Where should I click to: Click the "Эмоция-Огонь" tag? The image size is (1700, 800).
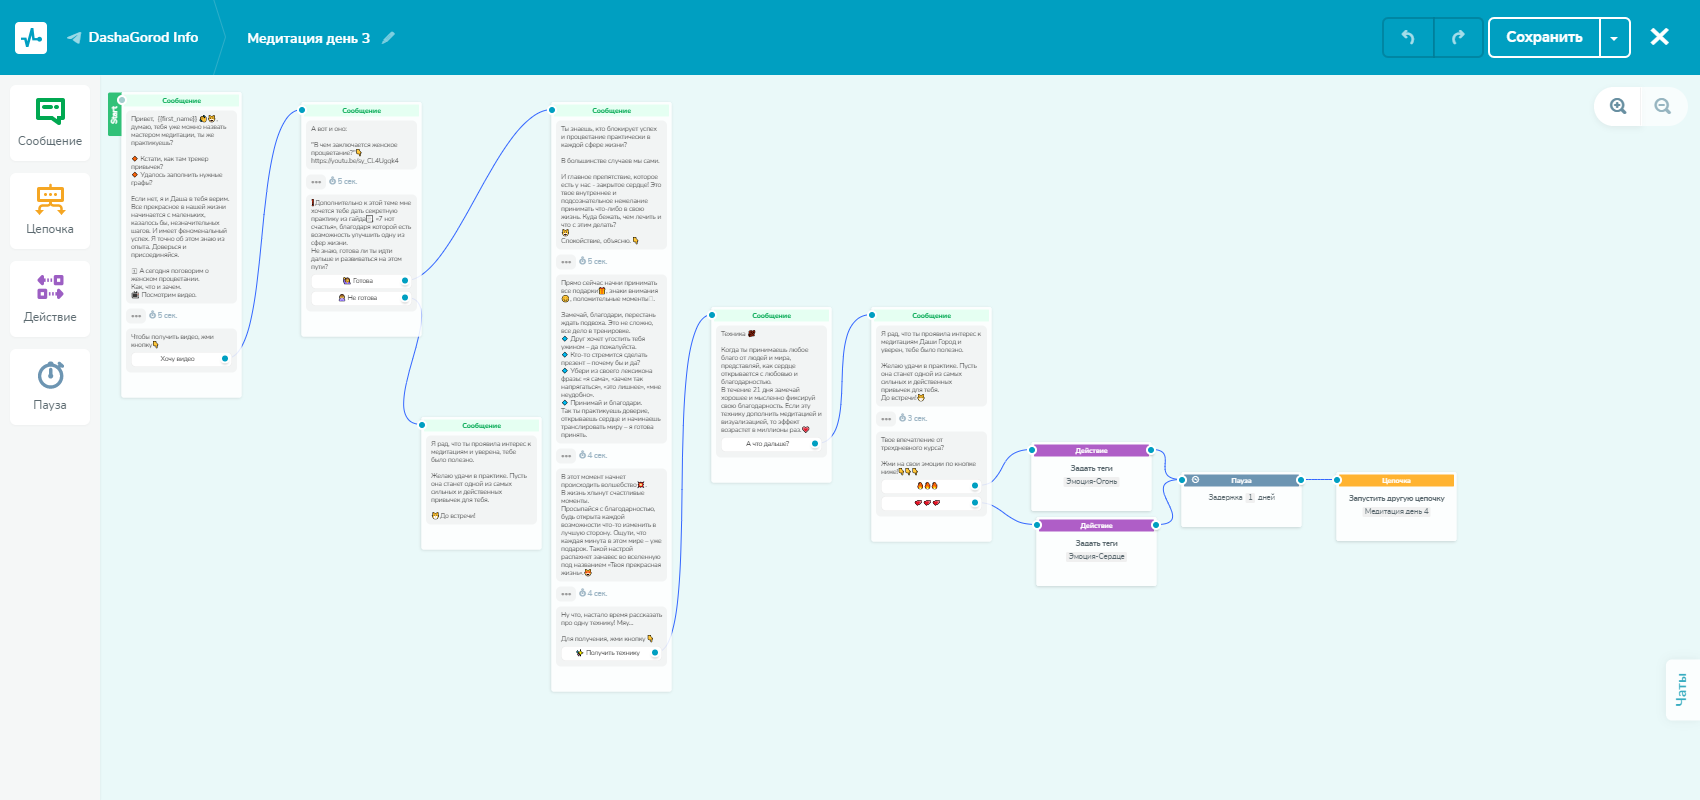(1092, 481)
